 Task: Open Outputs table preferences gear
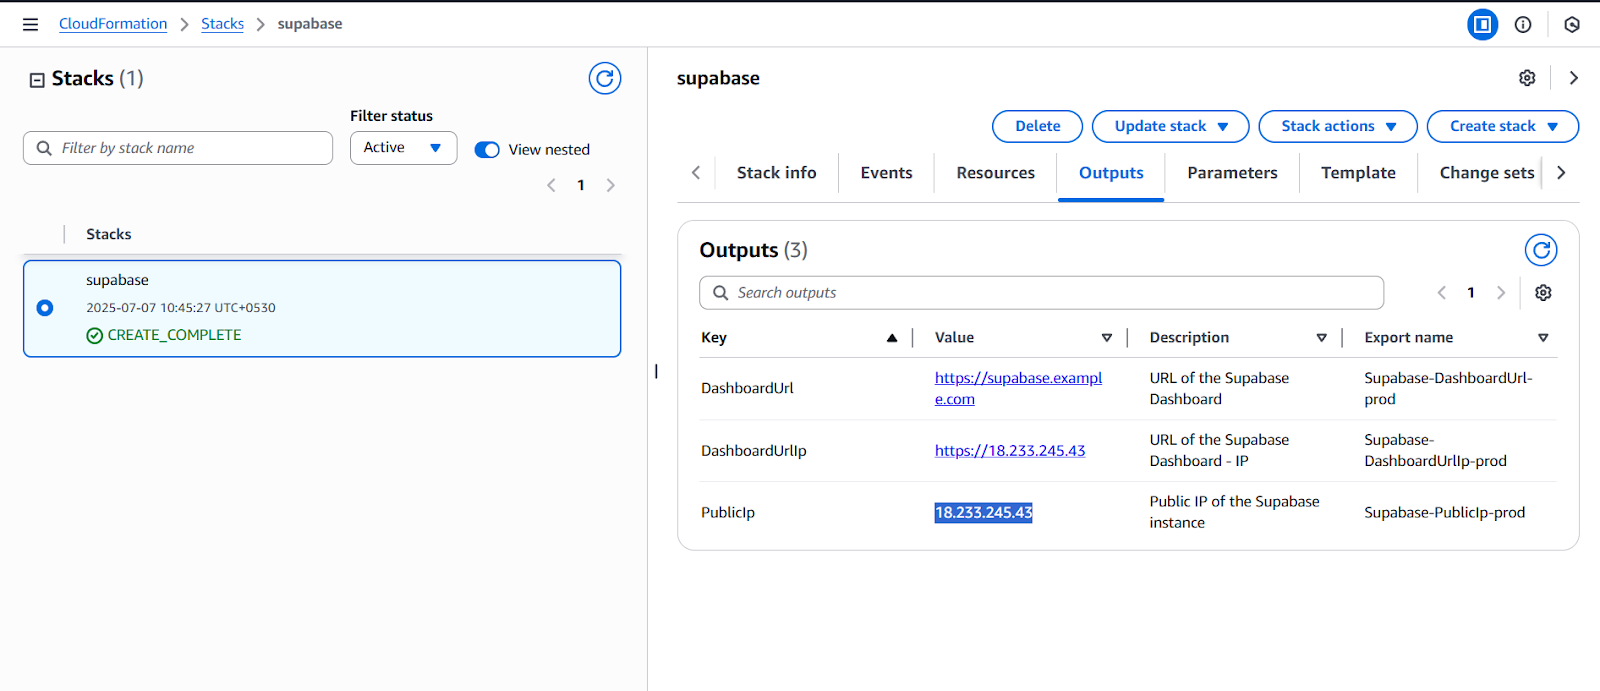pos(1543,293)
